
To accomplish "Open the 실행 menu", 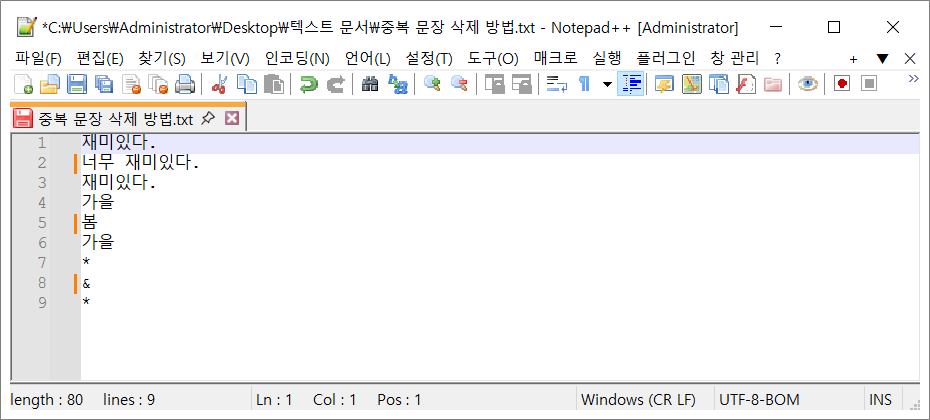I will tap(607, 58).
